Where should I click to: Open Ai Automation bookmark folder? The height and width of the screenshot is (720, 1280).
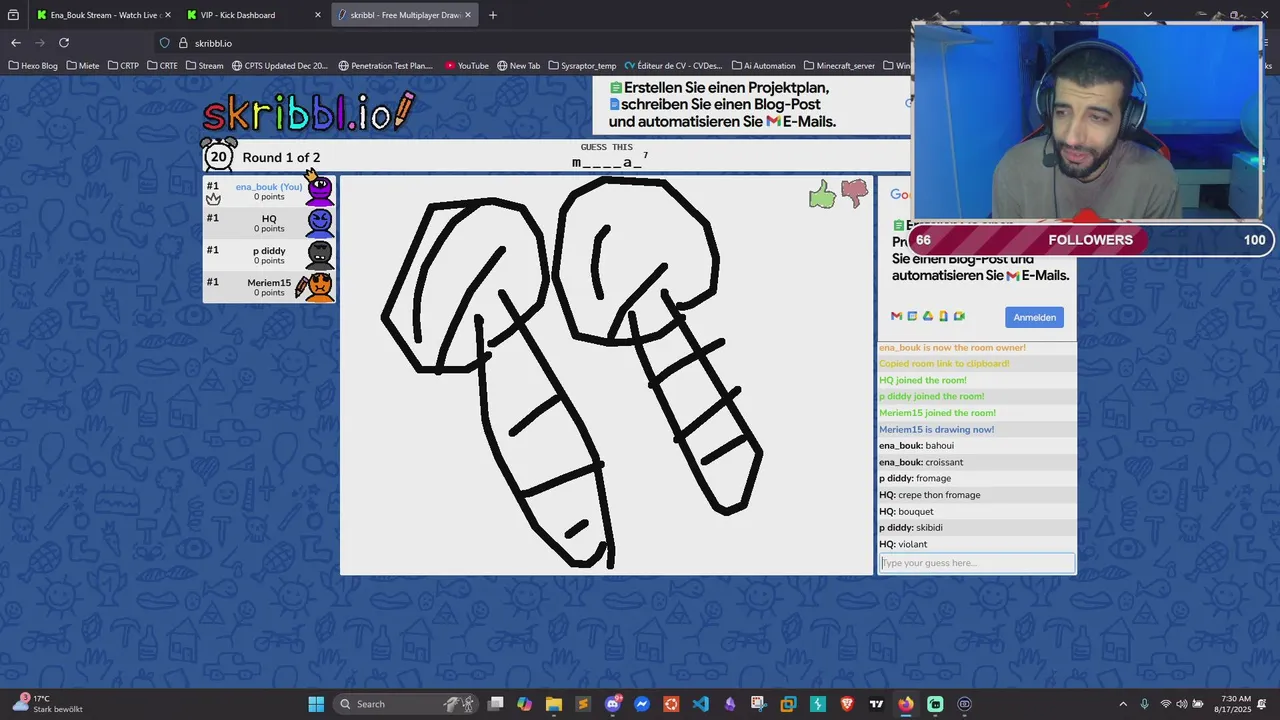pyautogui.click(x=763, y=66)
